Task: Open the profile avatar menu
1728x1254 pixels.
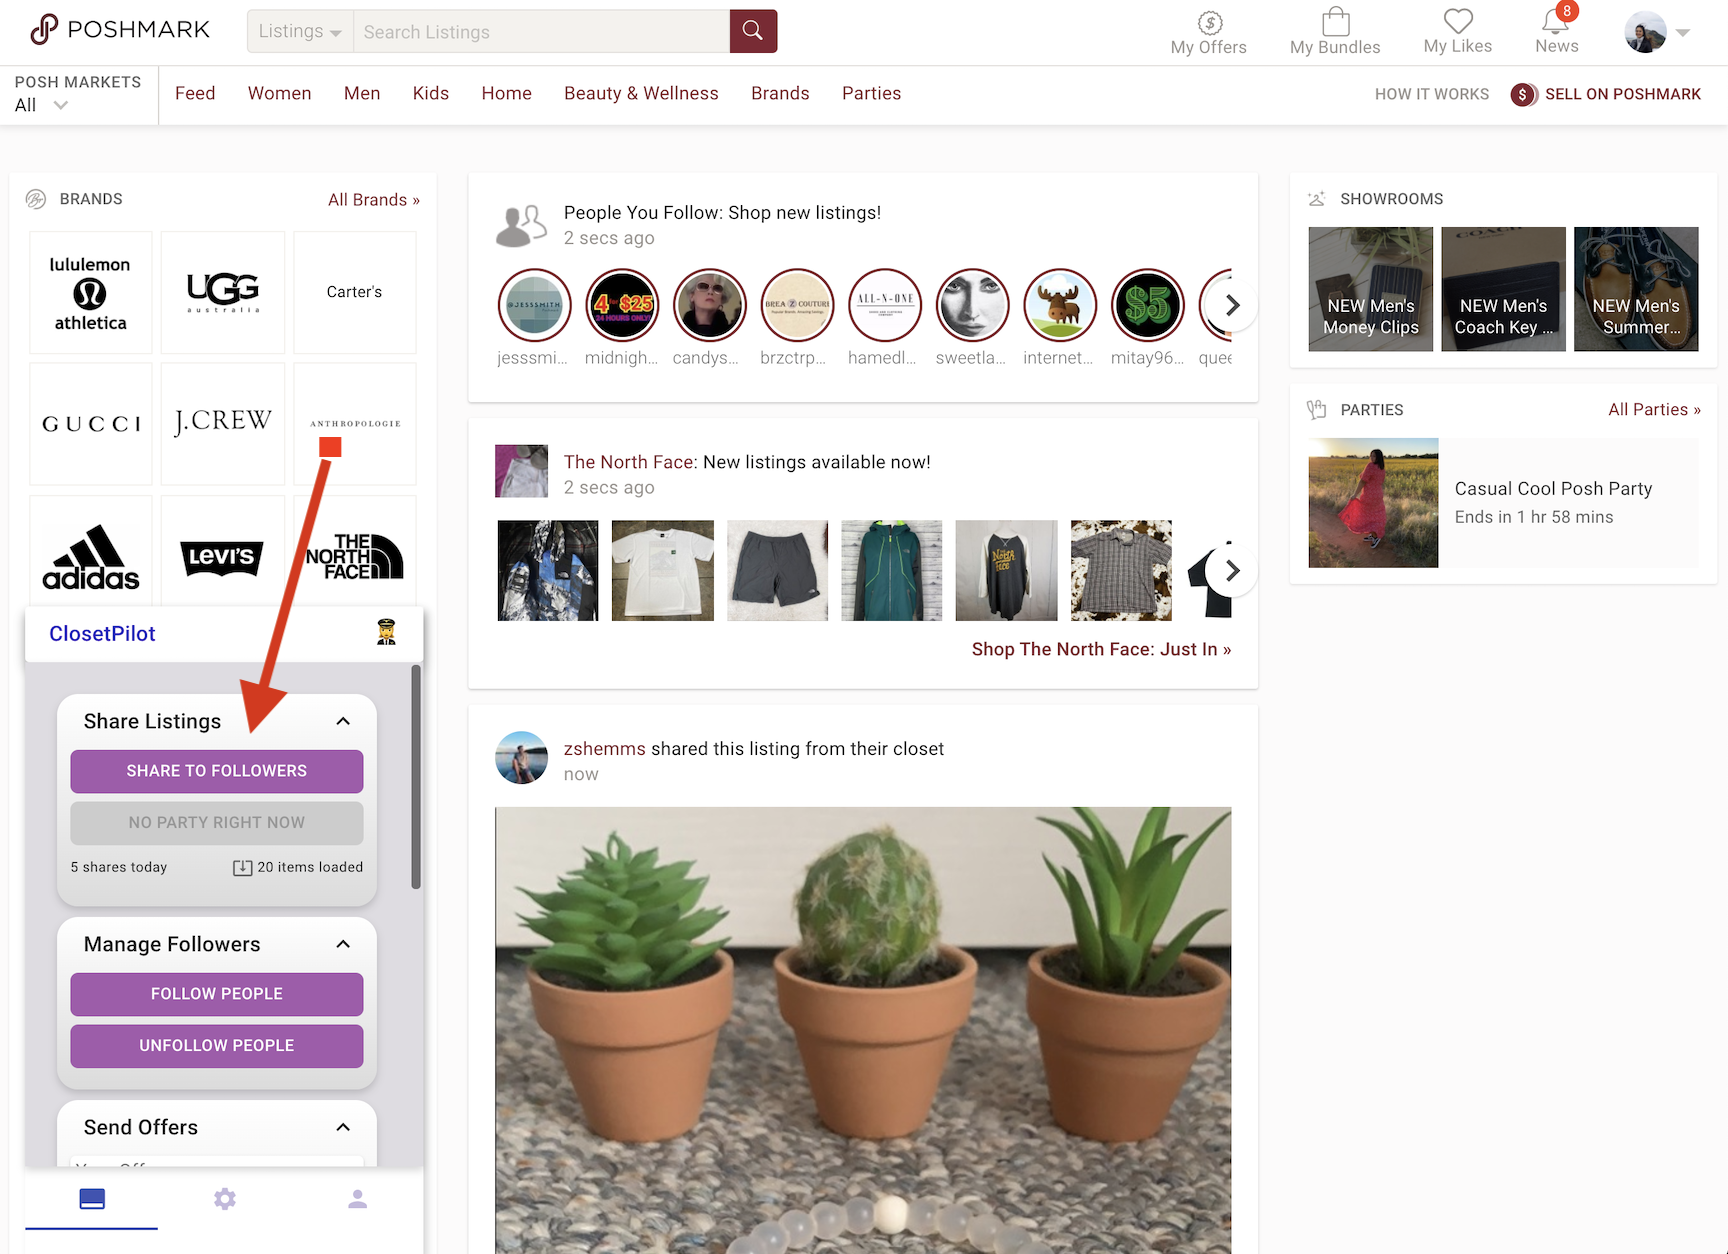Action: point(1657,32)
